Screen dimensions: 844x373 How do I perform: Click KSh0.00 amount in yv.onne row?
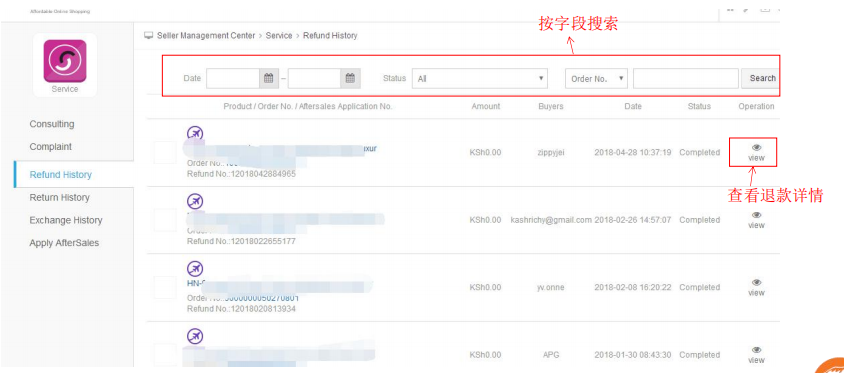(x=485, y=287)
